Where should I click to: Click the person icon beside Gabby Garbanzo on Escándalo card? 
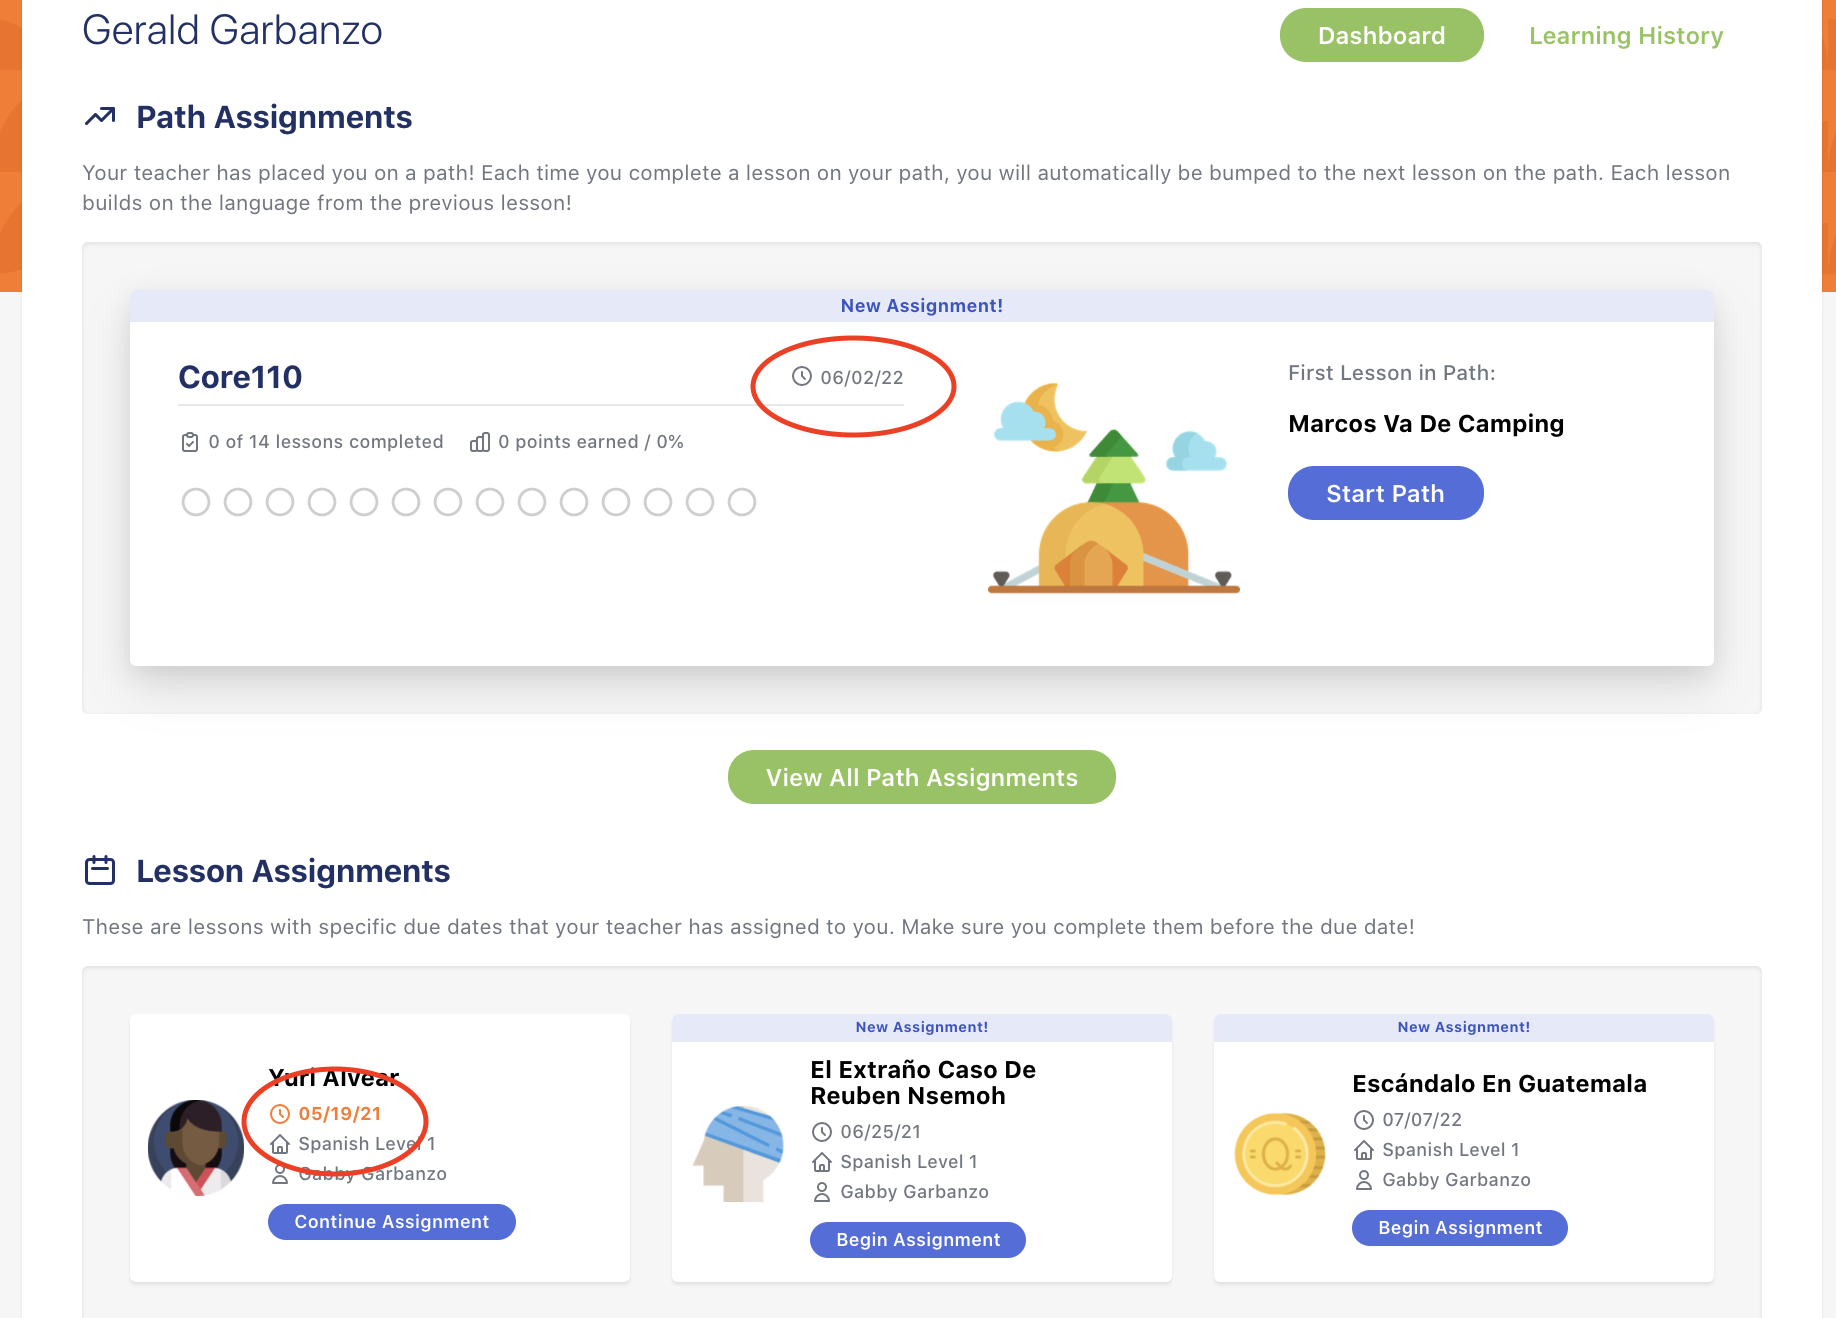[1364, 1180]
